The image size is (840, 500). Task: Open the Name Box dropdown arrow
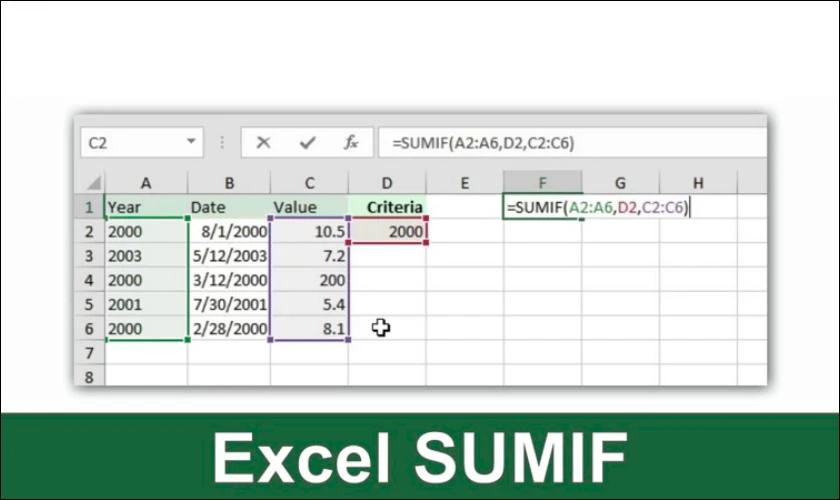point(191,141)
